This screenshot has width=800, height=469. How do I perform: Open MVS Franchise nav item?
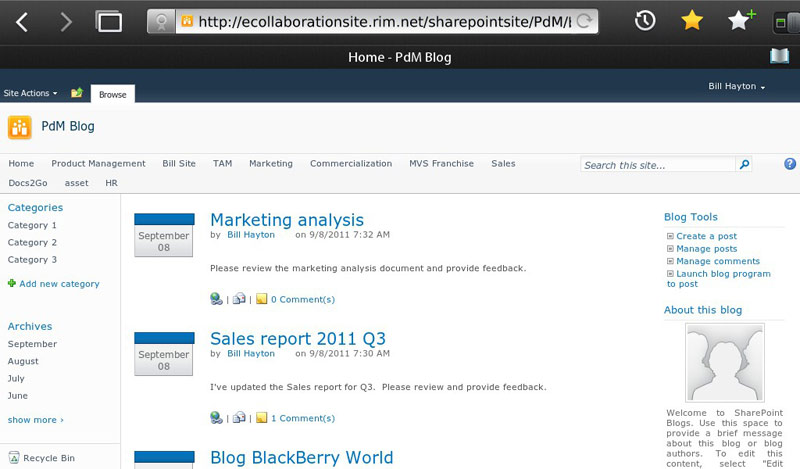pos(441,163)
